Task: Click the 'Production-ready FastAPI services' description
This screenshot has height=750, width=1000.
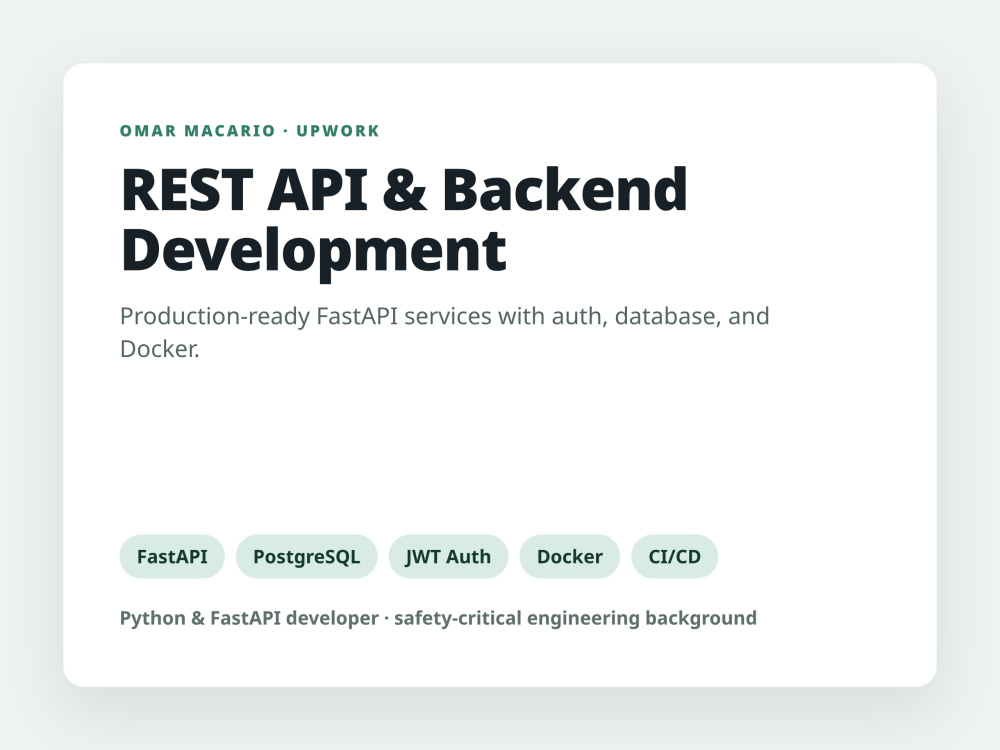Action: tap(445, 332)
